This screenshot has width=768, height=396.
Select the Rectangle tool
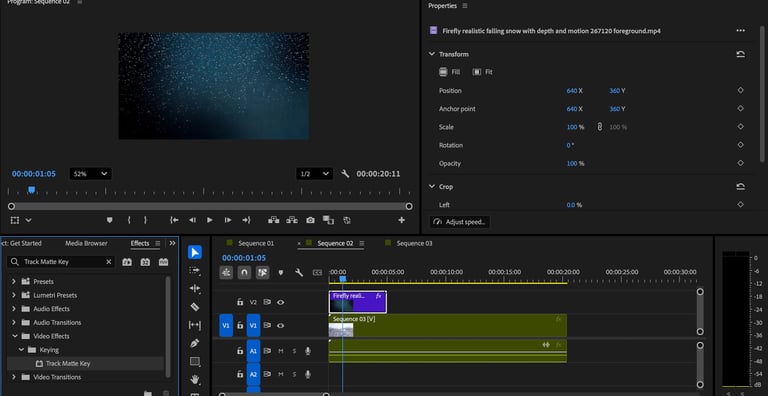pos(195,362)
